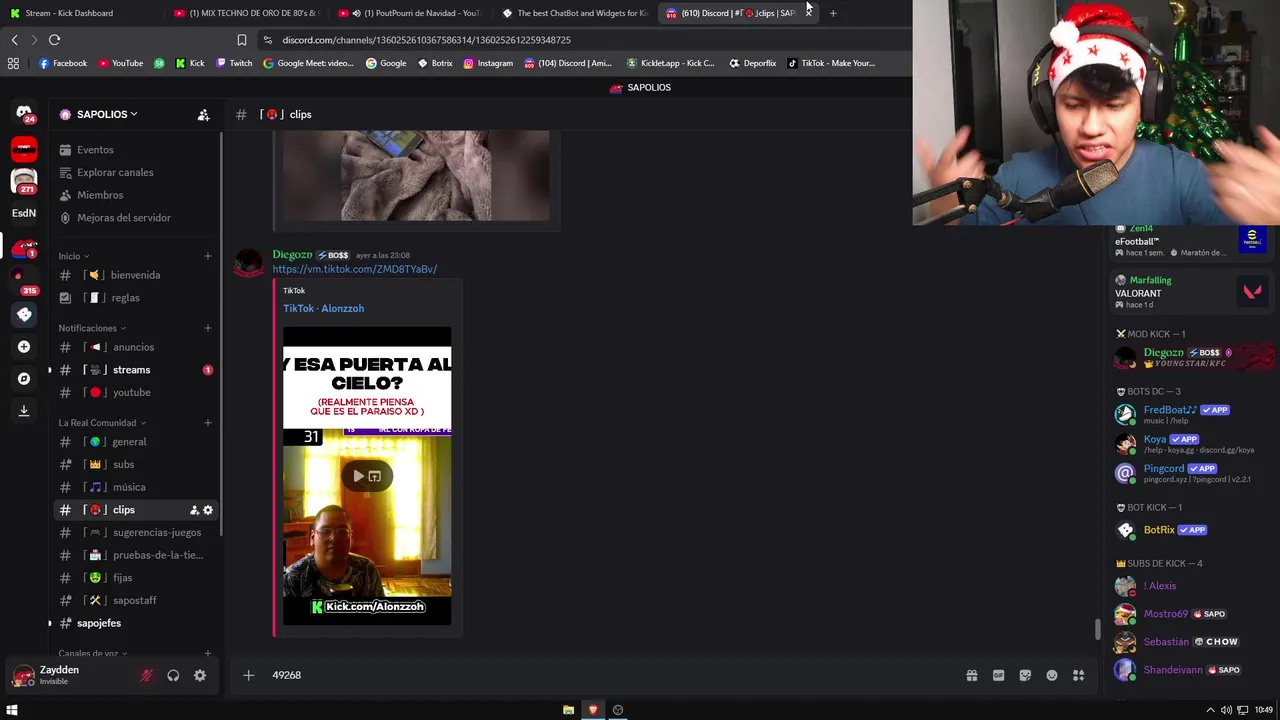
Task: Go to the bienvenida channel
Action: coord(134,275)
